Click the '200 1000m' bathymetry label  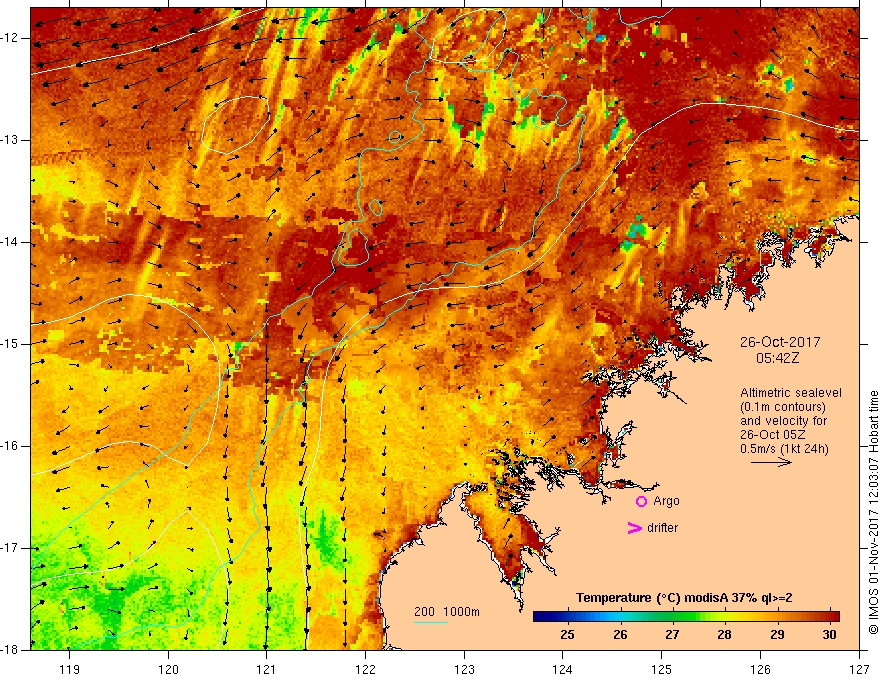pos(447,612)
